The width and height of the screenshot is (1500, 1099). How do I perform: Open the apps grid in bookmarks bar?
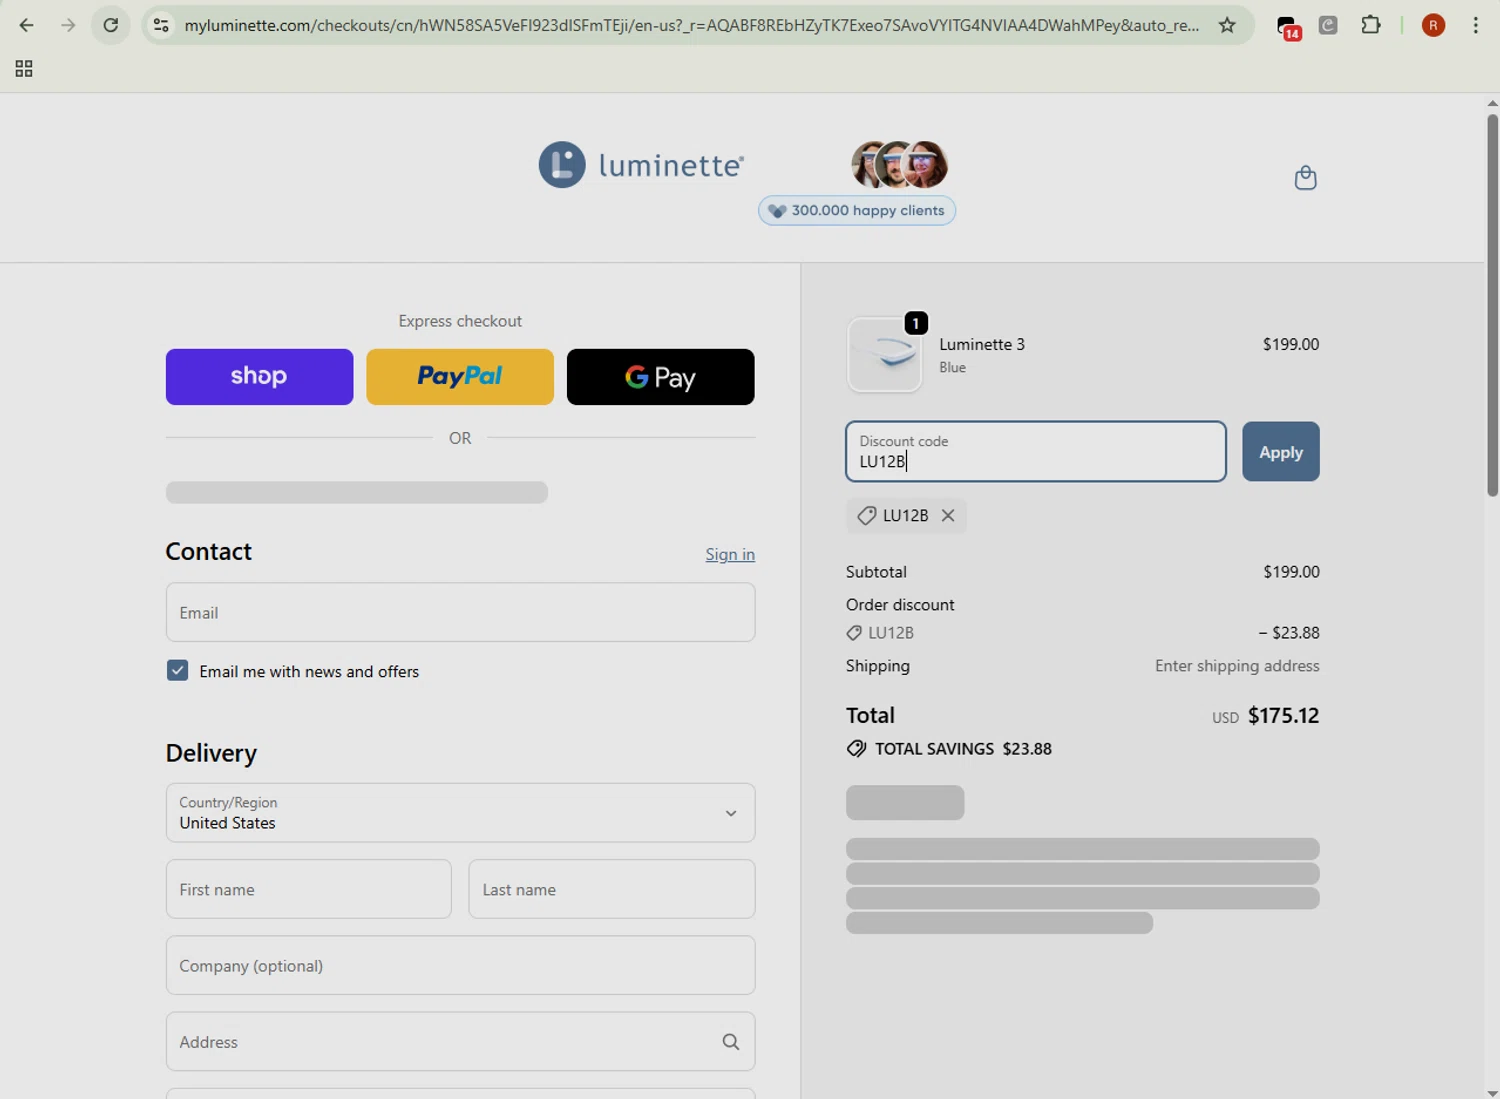pyautogui.click(x=24, y=69)
